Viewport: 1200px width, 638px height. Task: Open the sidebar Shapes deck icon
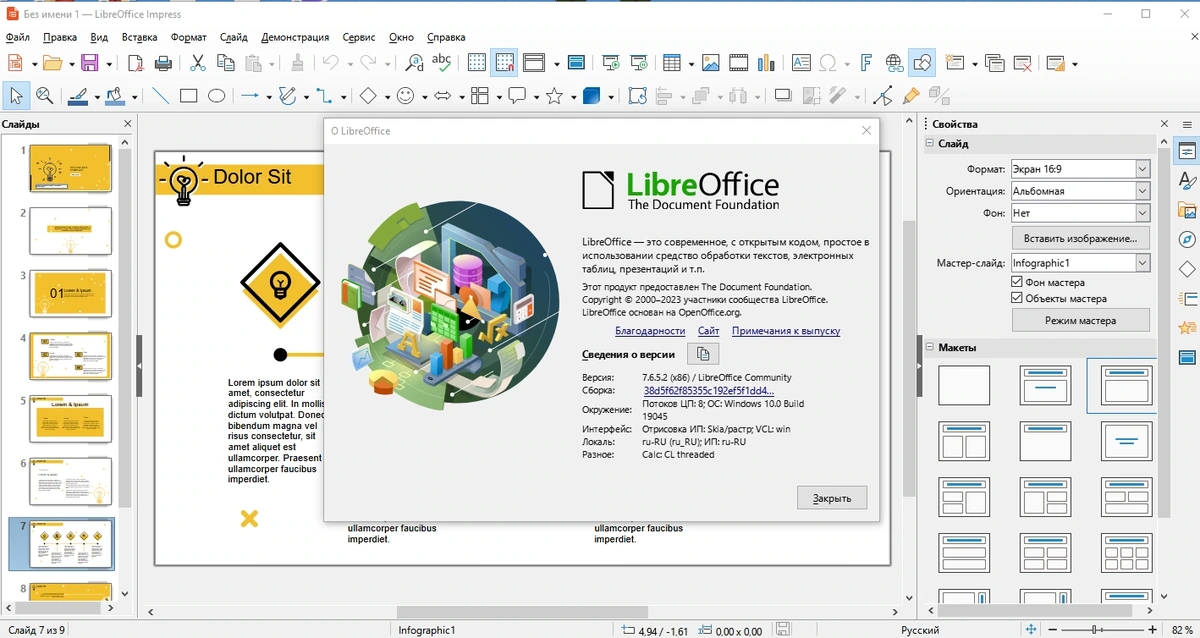(1187, 269)
